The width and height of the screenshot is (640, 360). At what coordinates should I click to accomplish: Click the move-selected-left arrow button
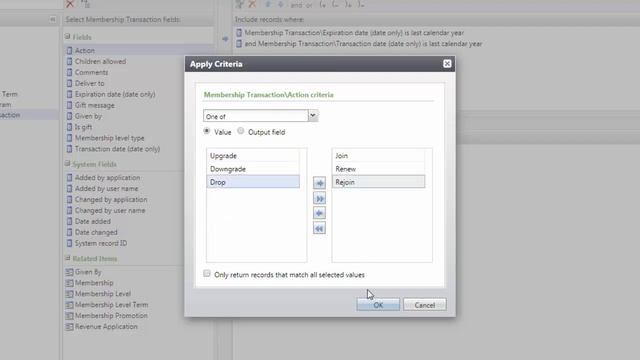pyautogui.click(x=319, y=213)
